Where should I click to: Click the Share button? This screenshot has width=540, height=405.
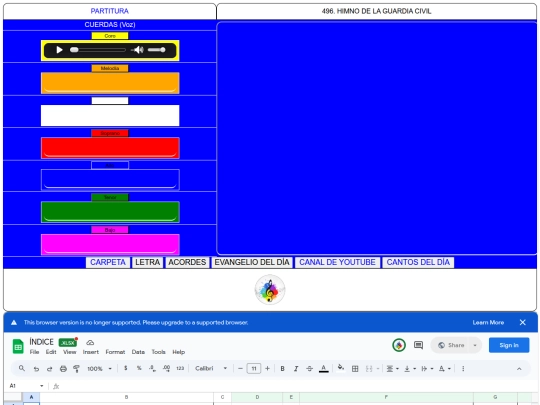click(x=451, y=345)
